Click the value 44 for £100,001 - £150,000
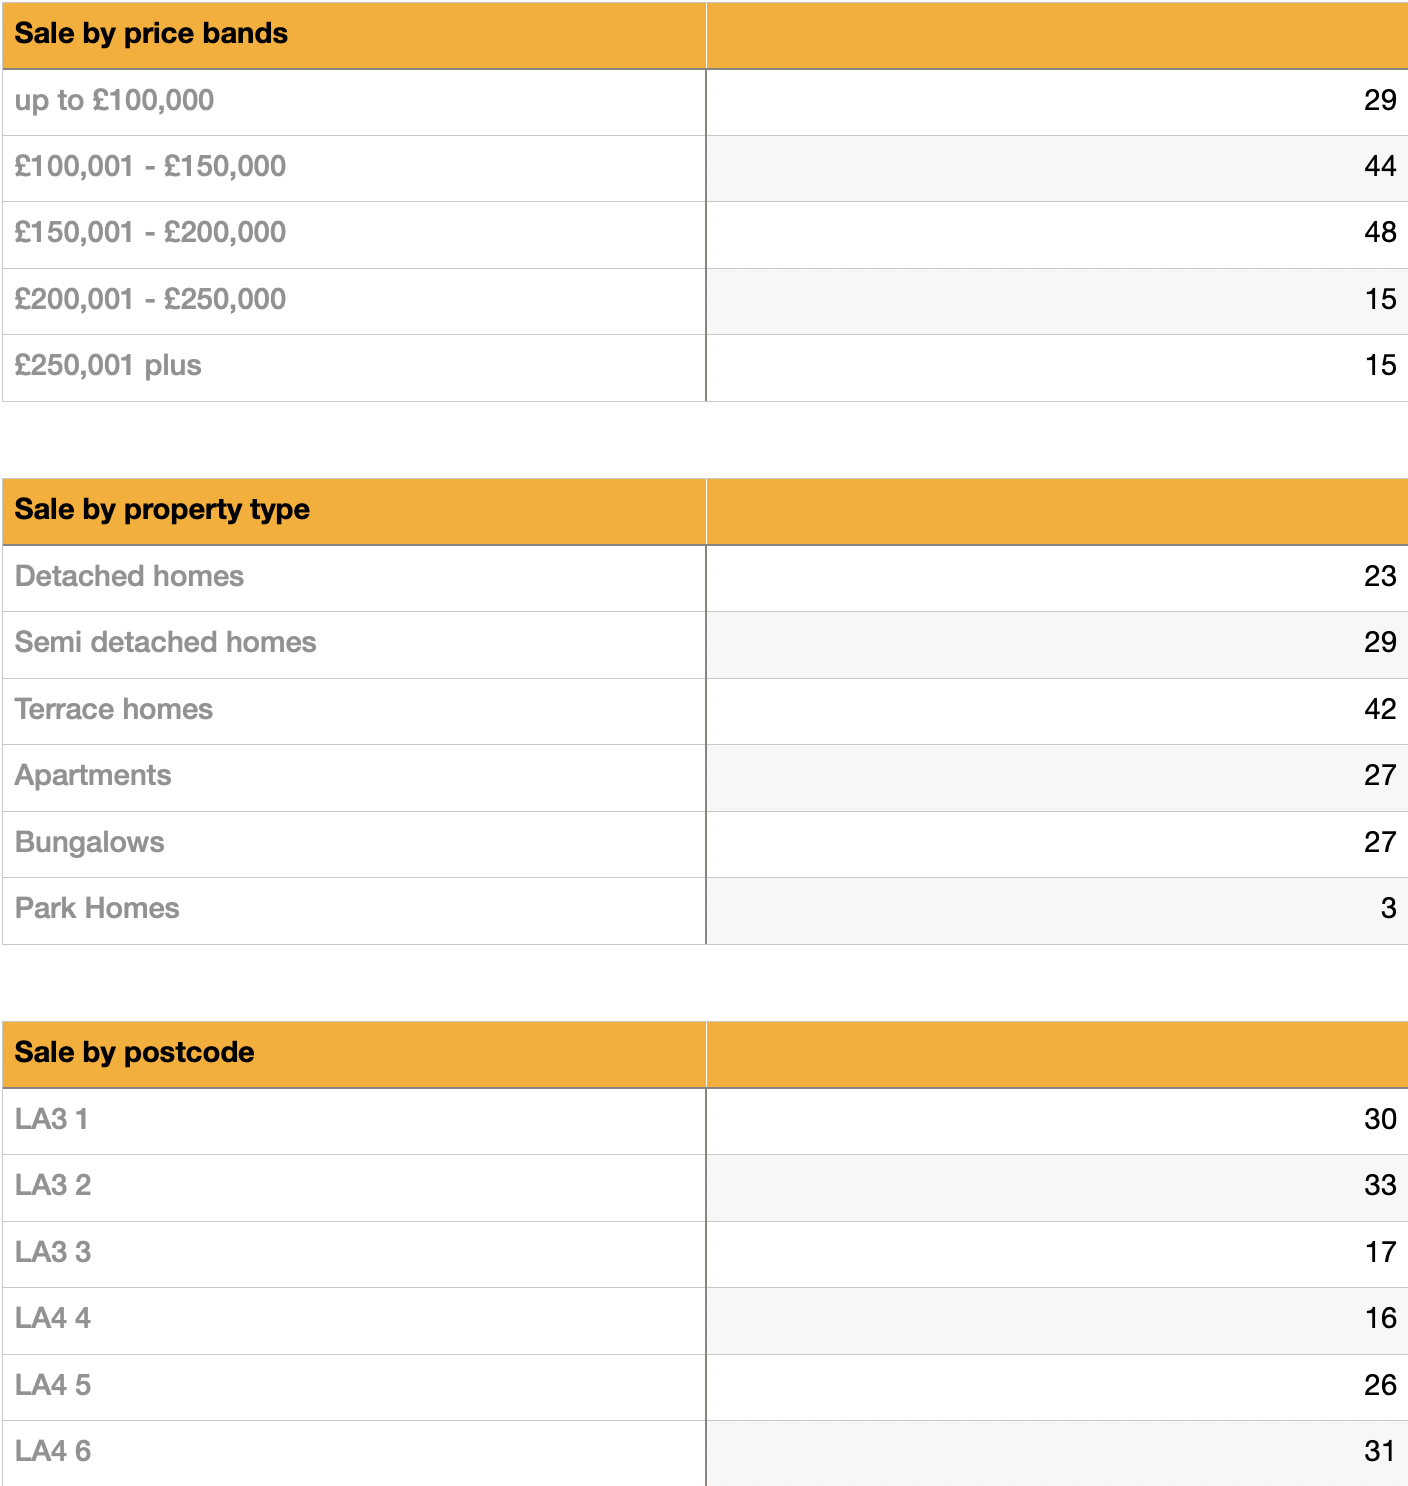 tap(1379, 167)
